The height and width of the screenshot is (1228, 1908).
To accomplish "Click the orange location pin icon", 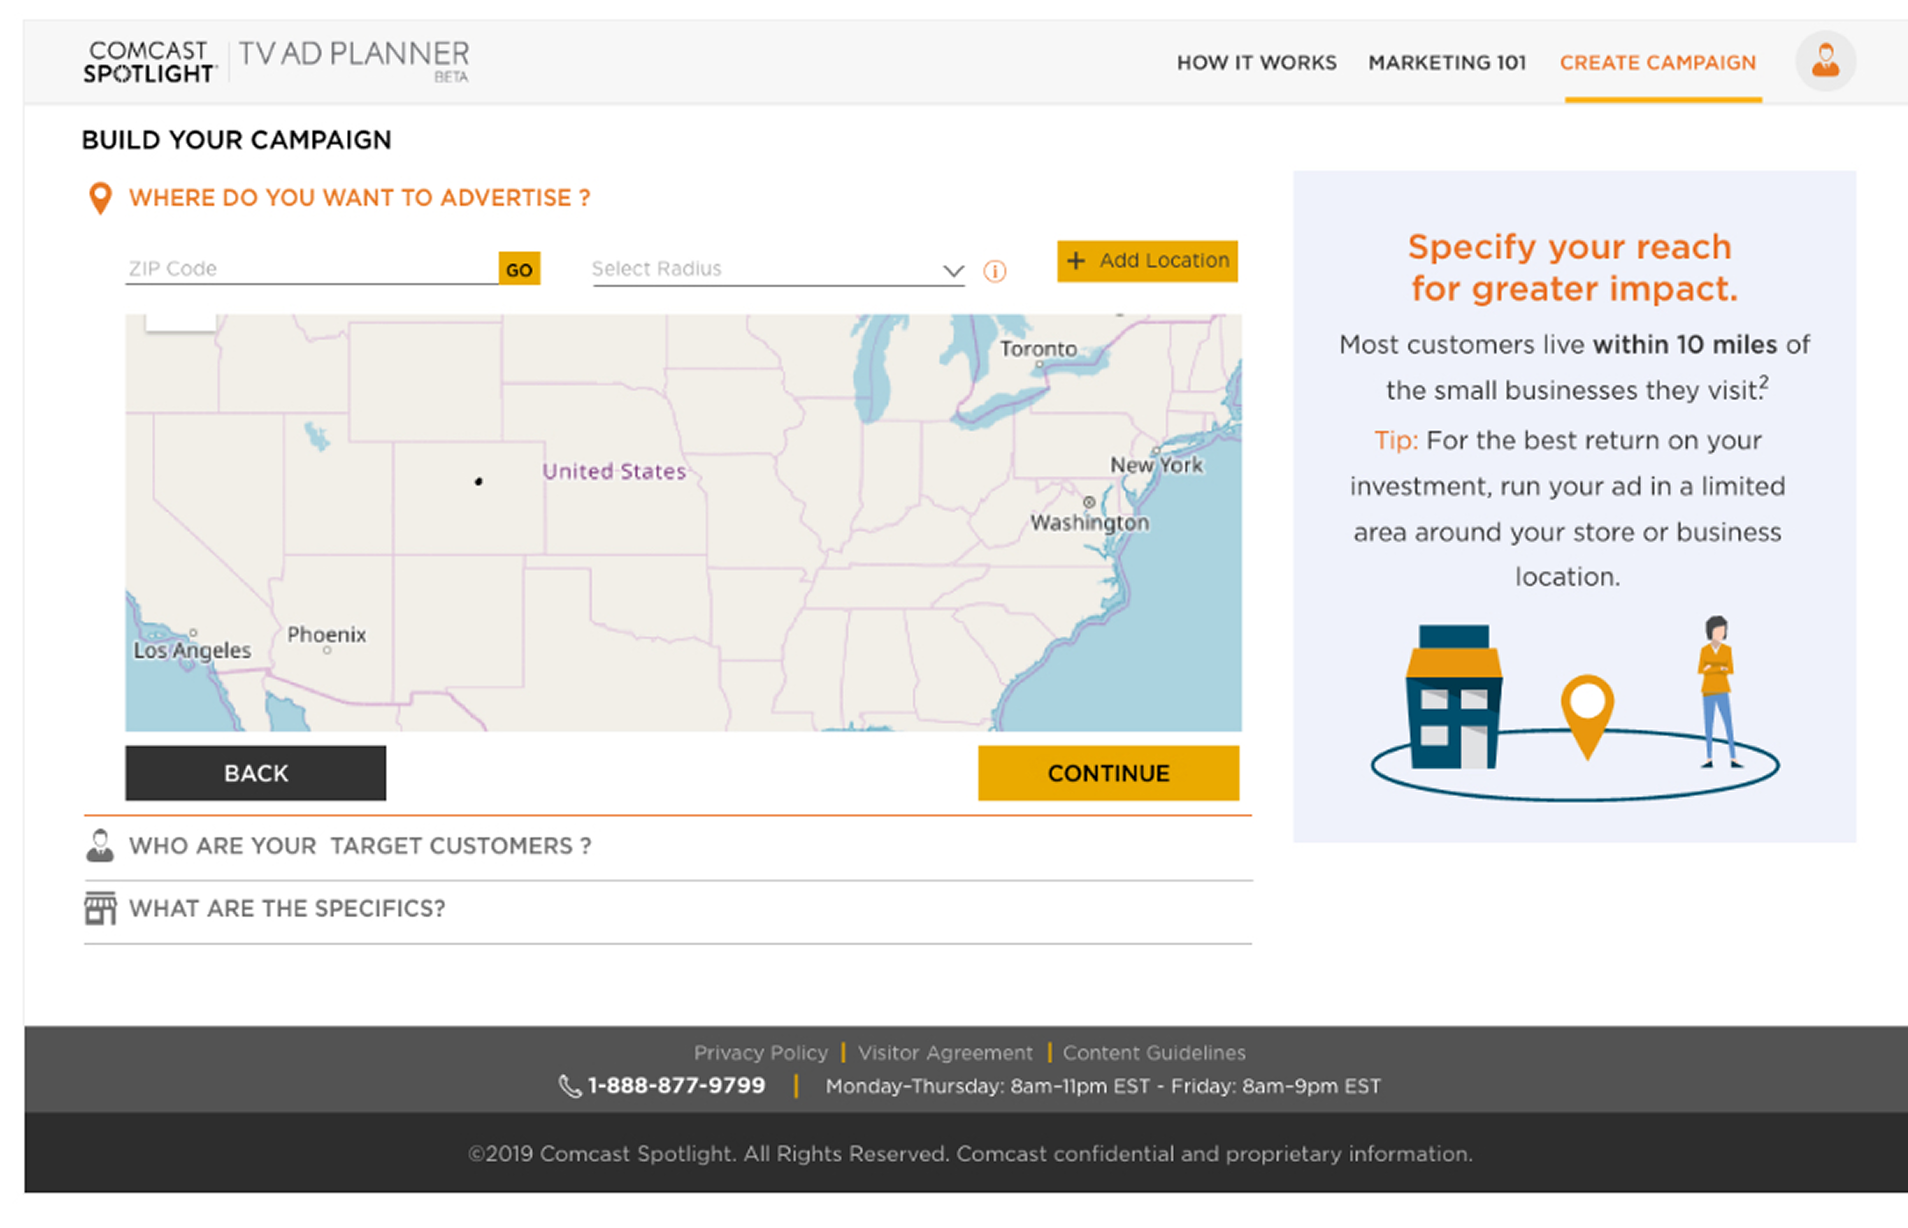I will (x=100, y=198).
